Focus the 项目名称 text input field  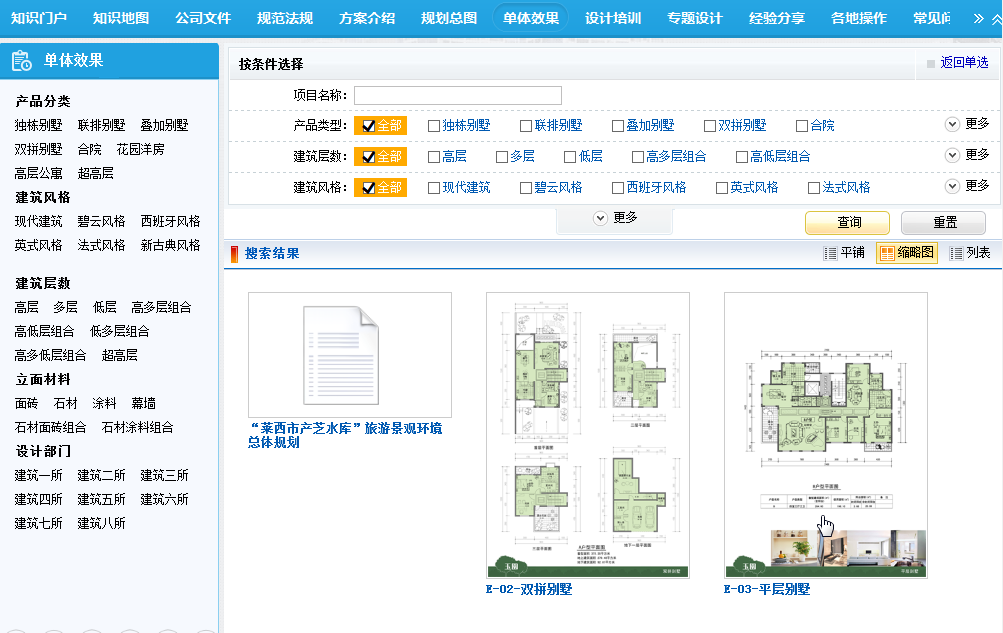click(457, 96)
